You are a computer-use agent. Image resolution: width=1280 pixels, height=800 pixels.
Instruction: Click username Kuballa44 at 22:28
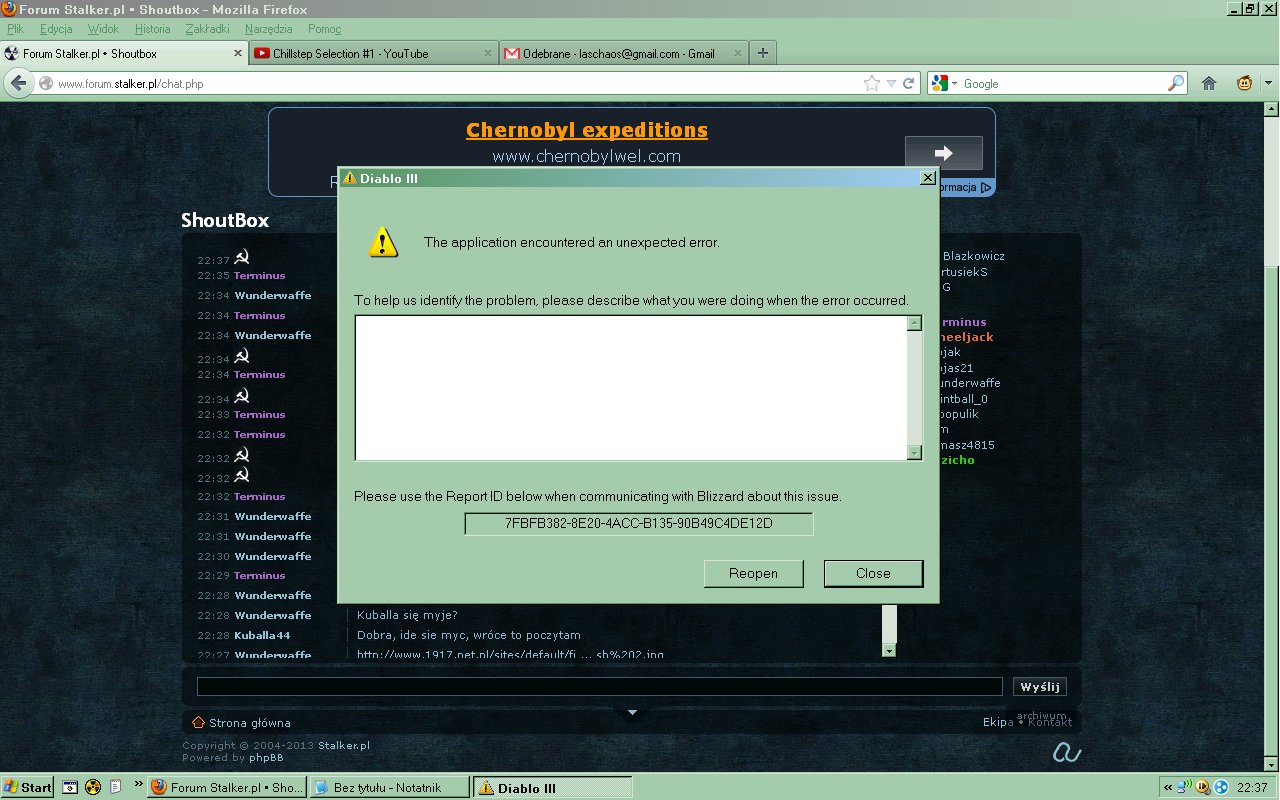(x=262, y=635)
